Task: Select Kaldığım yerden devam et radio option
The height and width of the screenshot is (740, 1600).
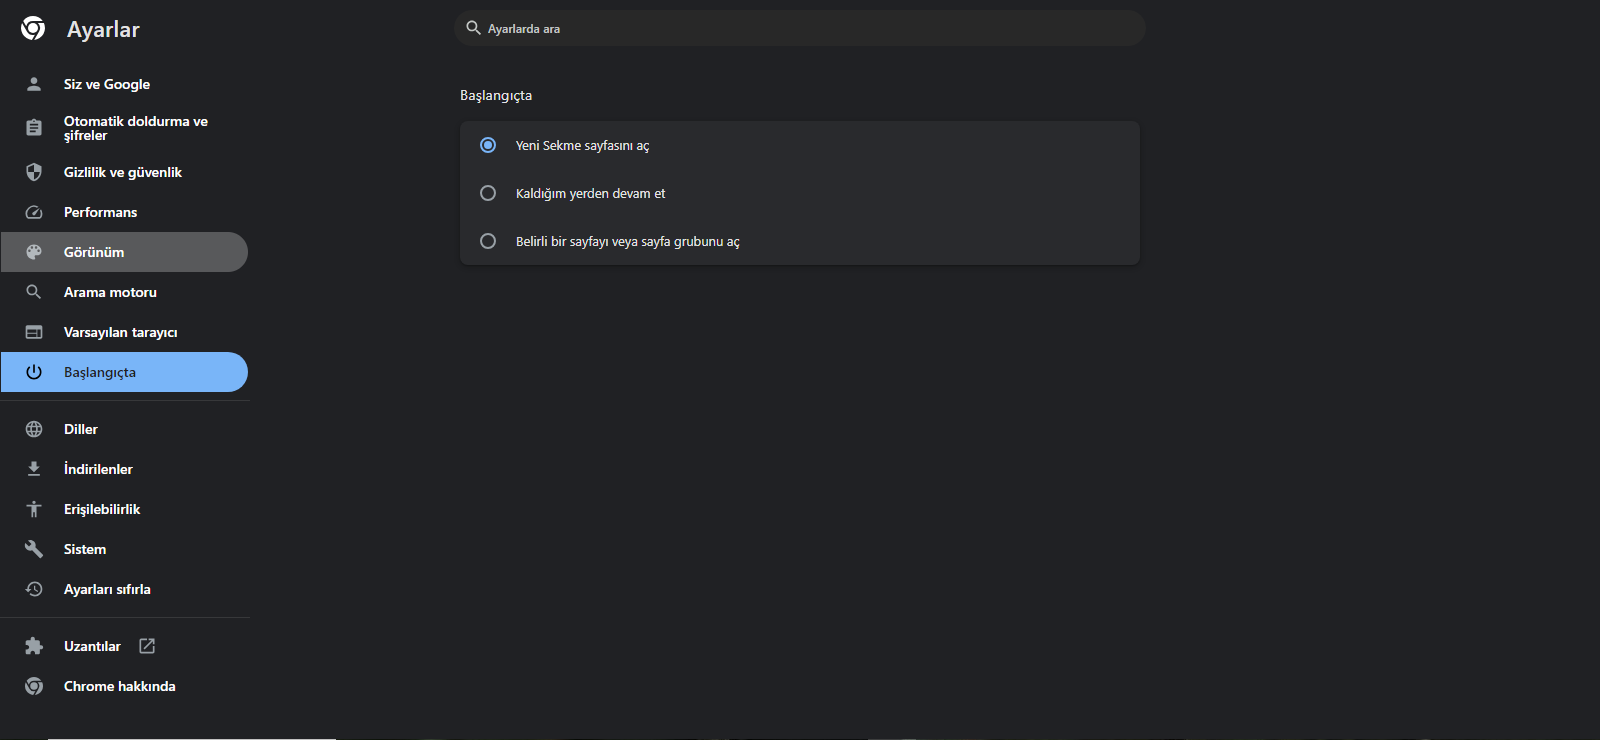Action: pyautogui.click(x=488, y=193)
